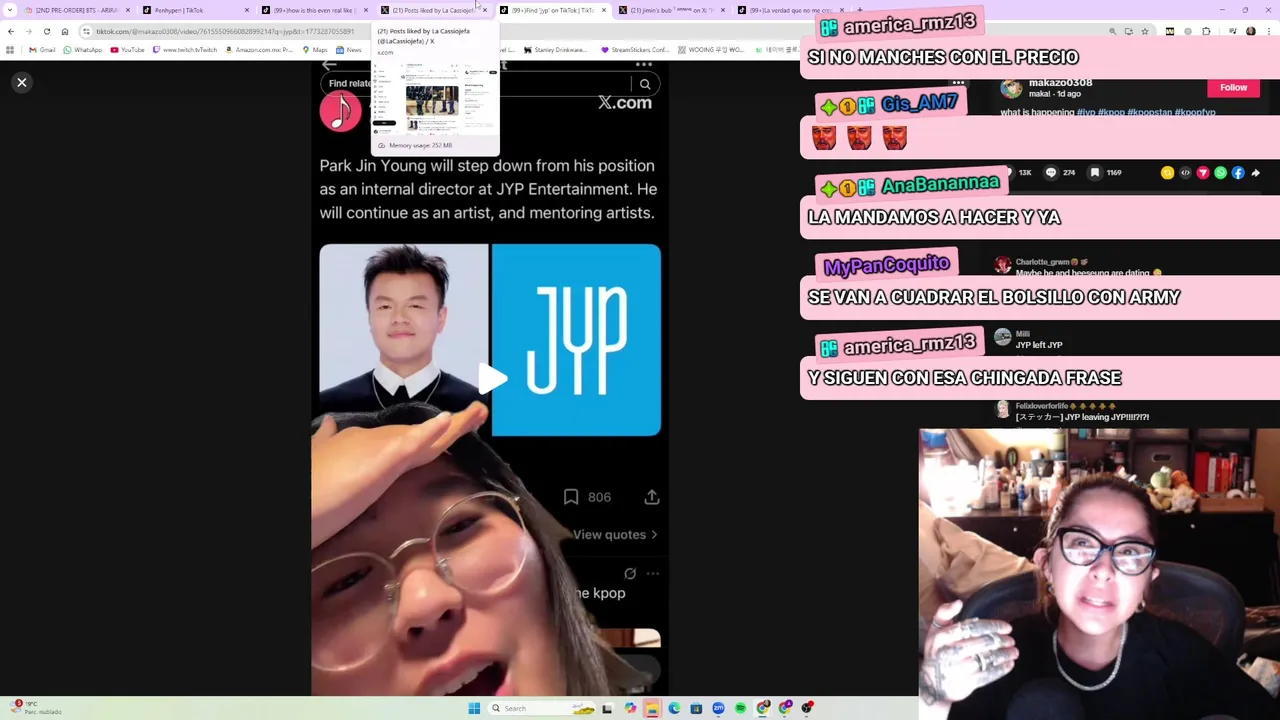Open Spotify from the taskbar
Screen dimensions: 1280x720
pos(740,708)
